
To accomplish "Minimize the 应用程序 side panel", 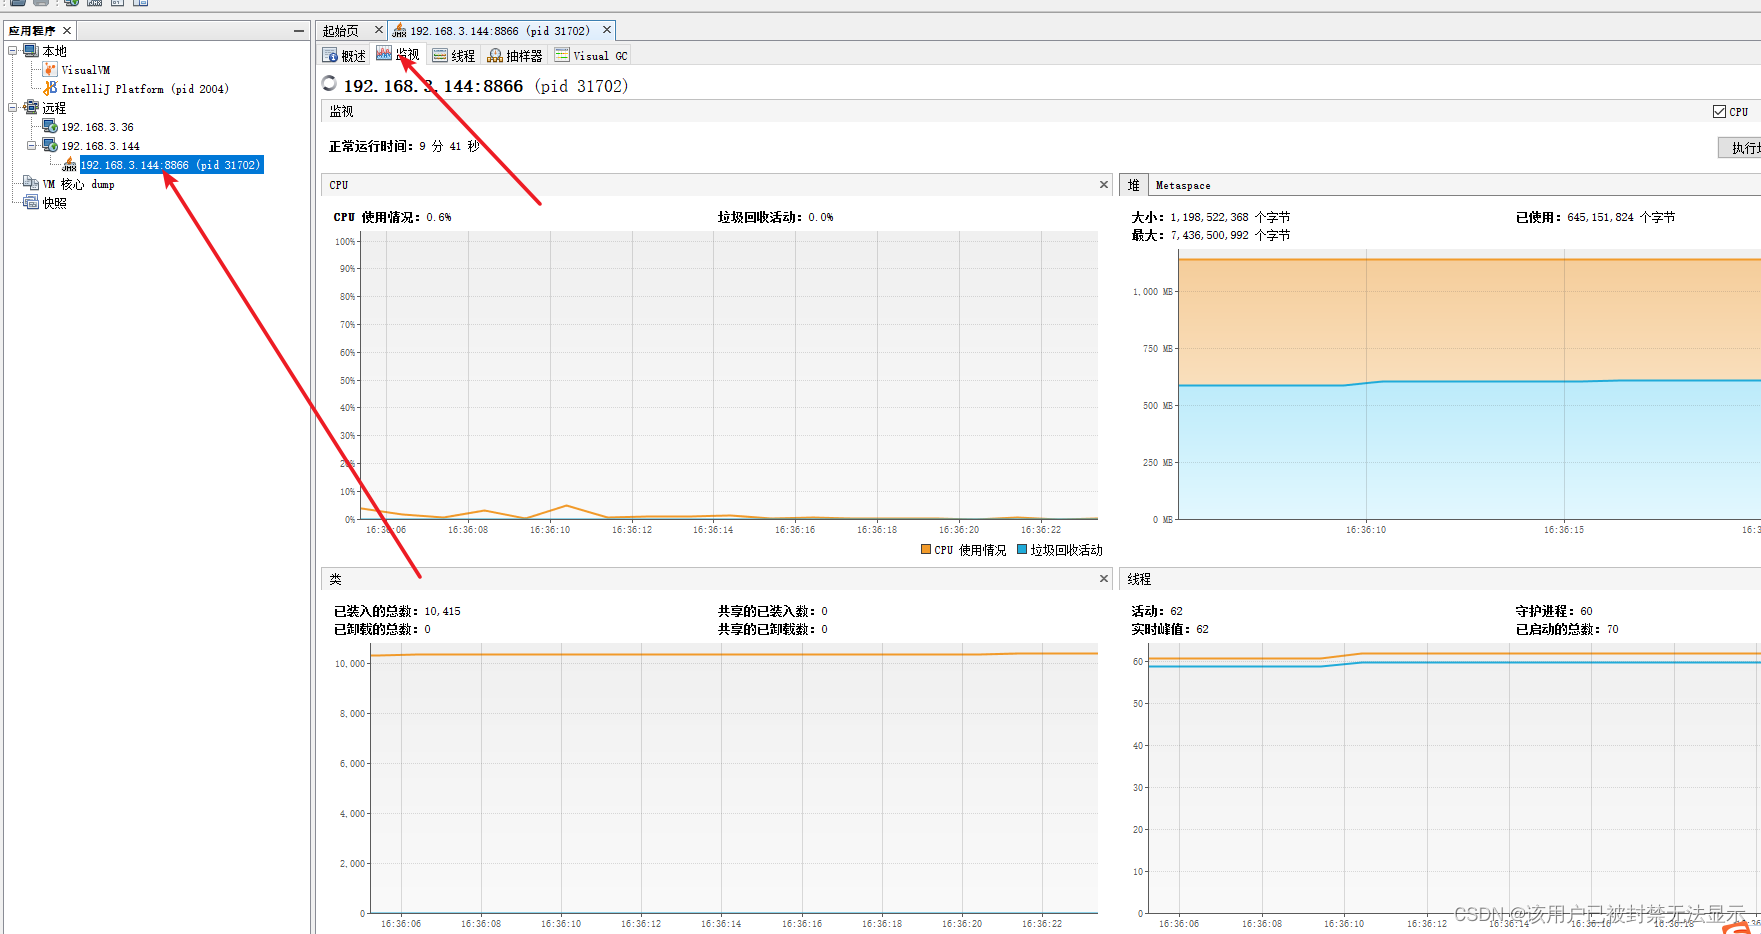I will pos(299,31).
